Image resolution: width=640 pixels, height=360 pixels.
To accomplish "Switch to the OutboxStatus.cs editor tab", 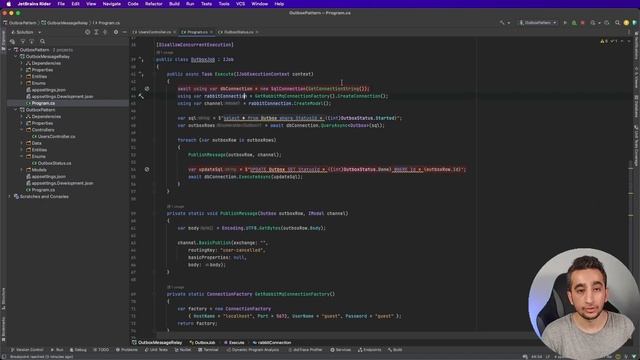I will [239, 32].
